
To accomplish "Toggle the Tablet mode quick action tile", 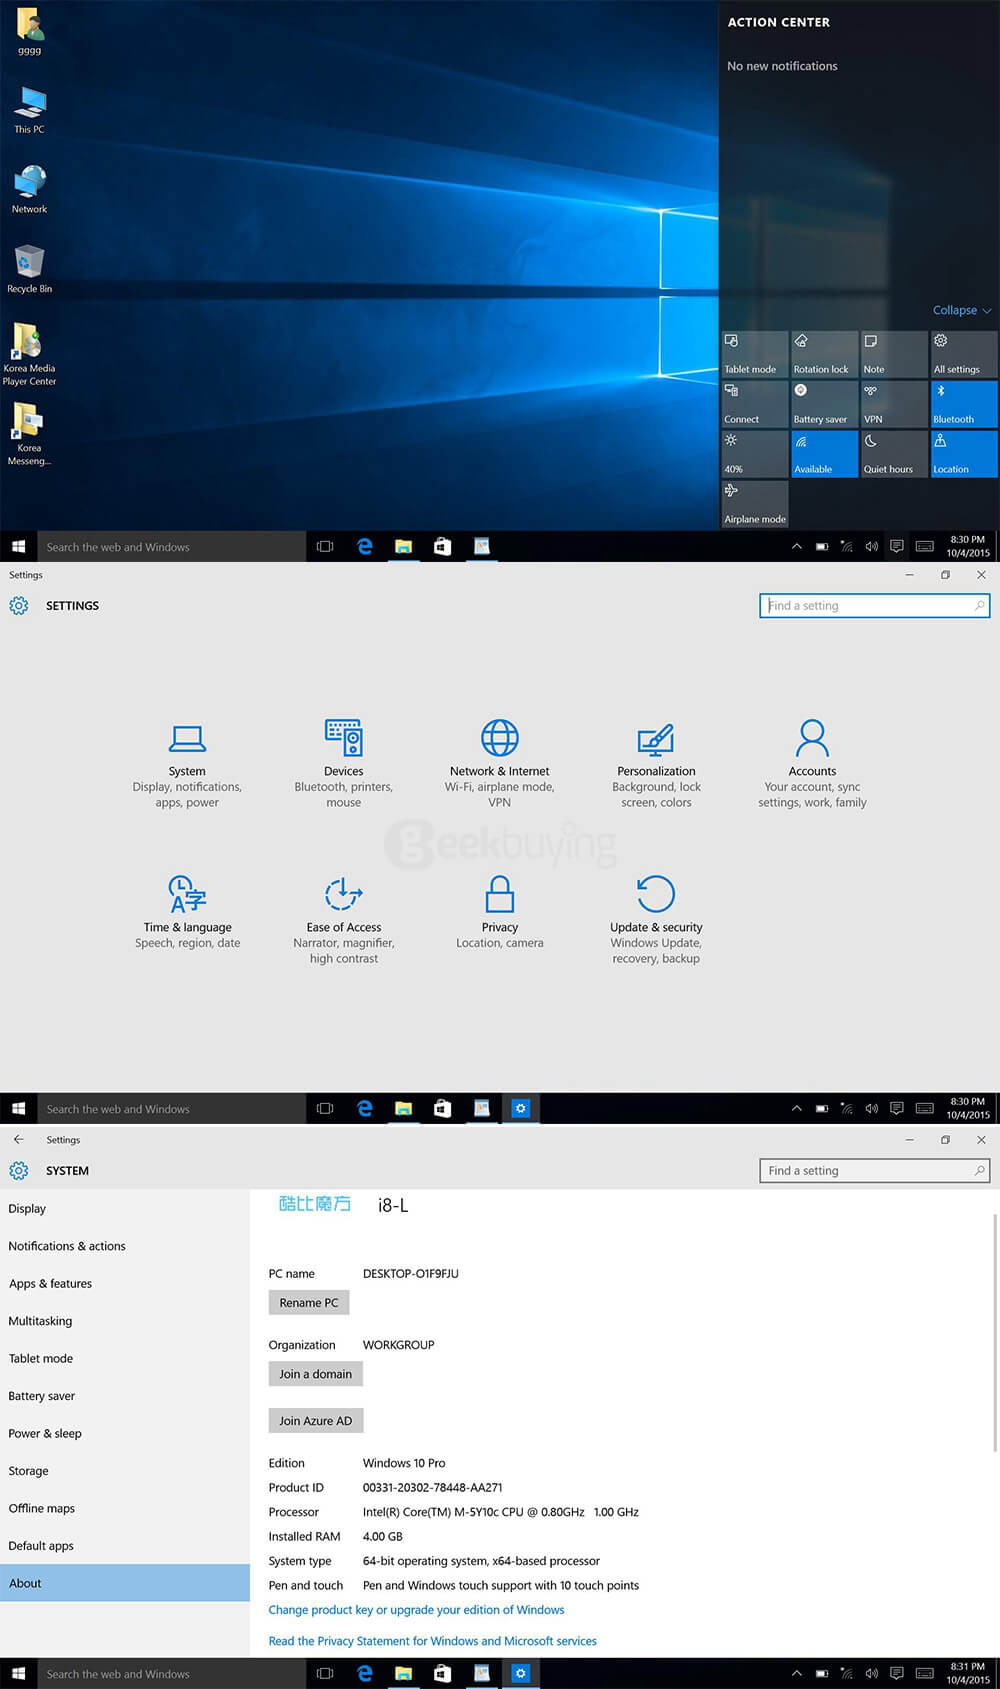I will click(x=755, y=354).
